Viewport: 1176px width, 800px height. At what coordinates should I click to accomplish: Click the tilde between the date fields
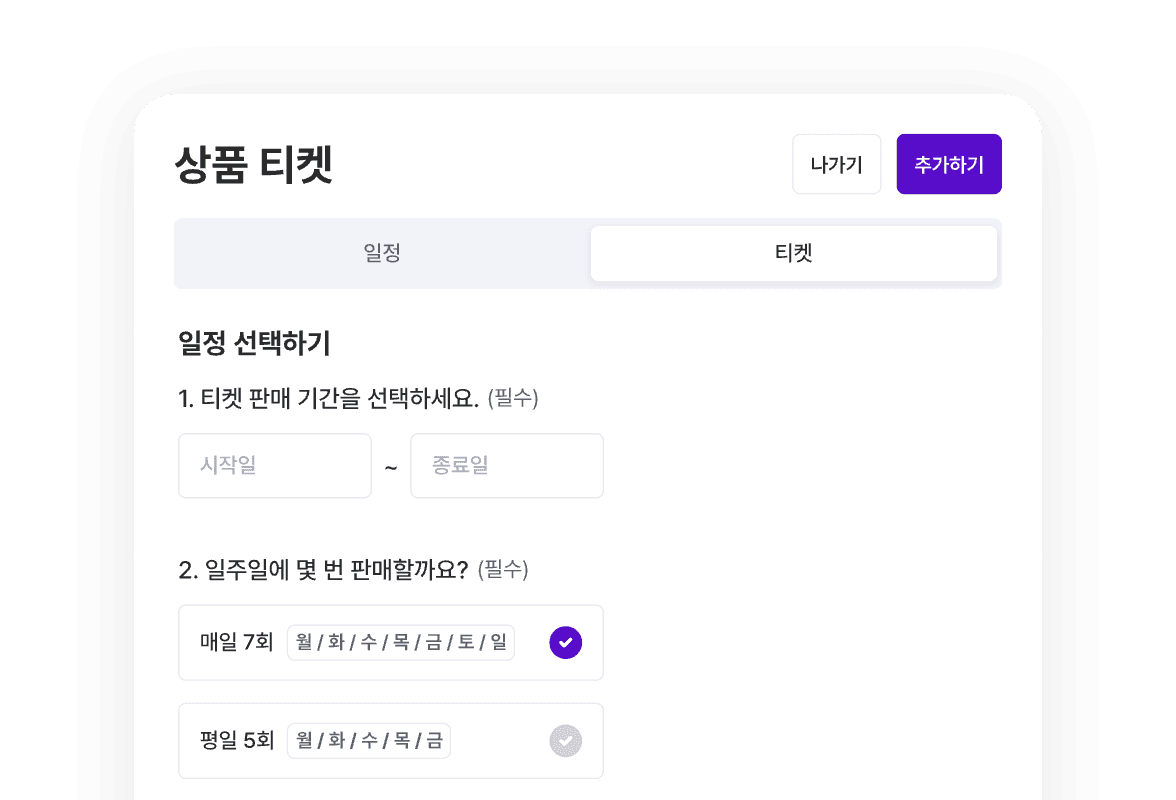(x=391, y=467)
